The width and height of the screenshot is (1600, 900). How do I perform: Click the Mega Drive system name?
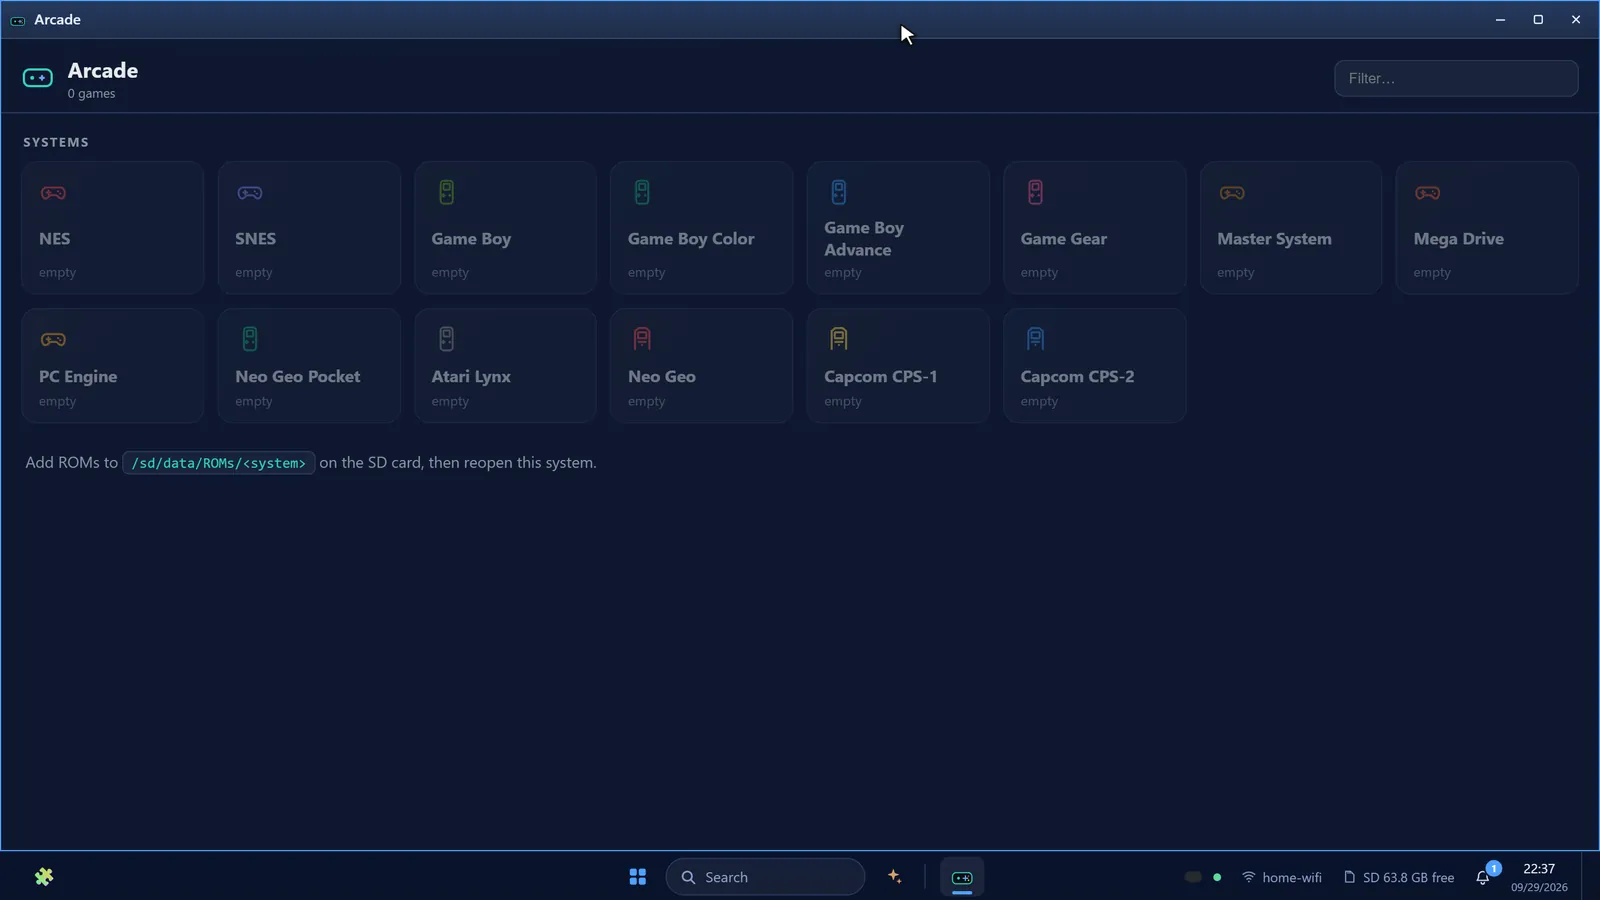pyautogui.click(x=1459, y=239)
